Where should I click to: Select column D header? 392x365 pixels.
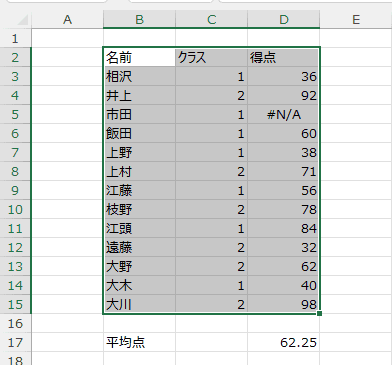[284, 20]
